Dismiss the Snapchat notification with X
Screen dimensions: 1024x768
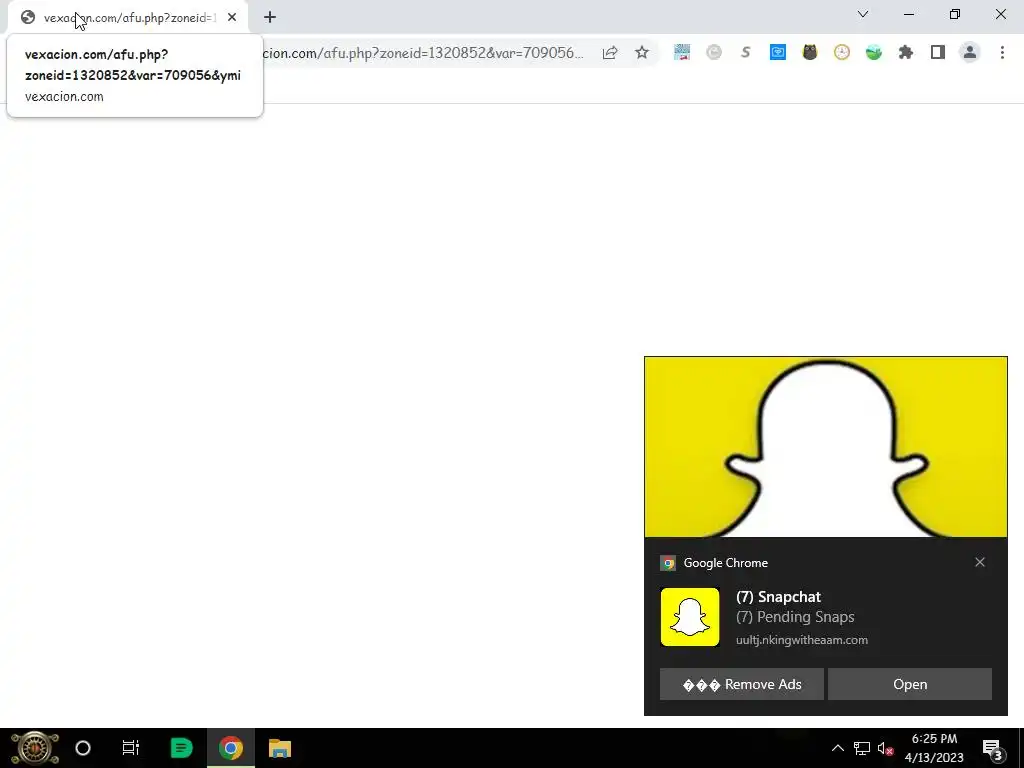click(x=980, y=562)
